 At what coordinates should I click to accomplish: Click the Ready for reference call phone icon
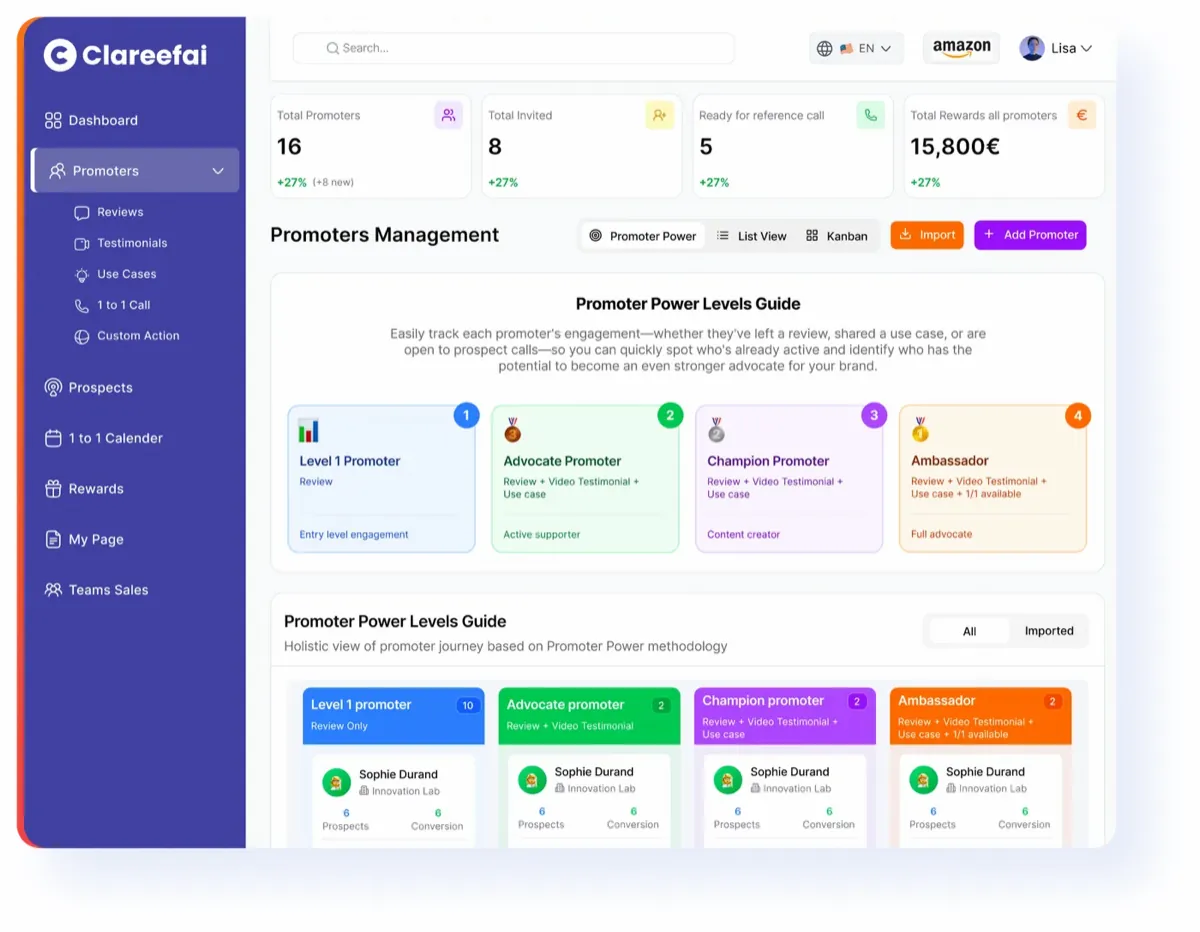(871, 115)
